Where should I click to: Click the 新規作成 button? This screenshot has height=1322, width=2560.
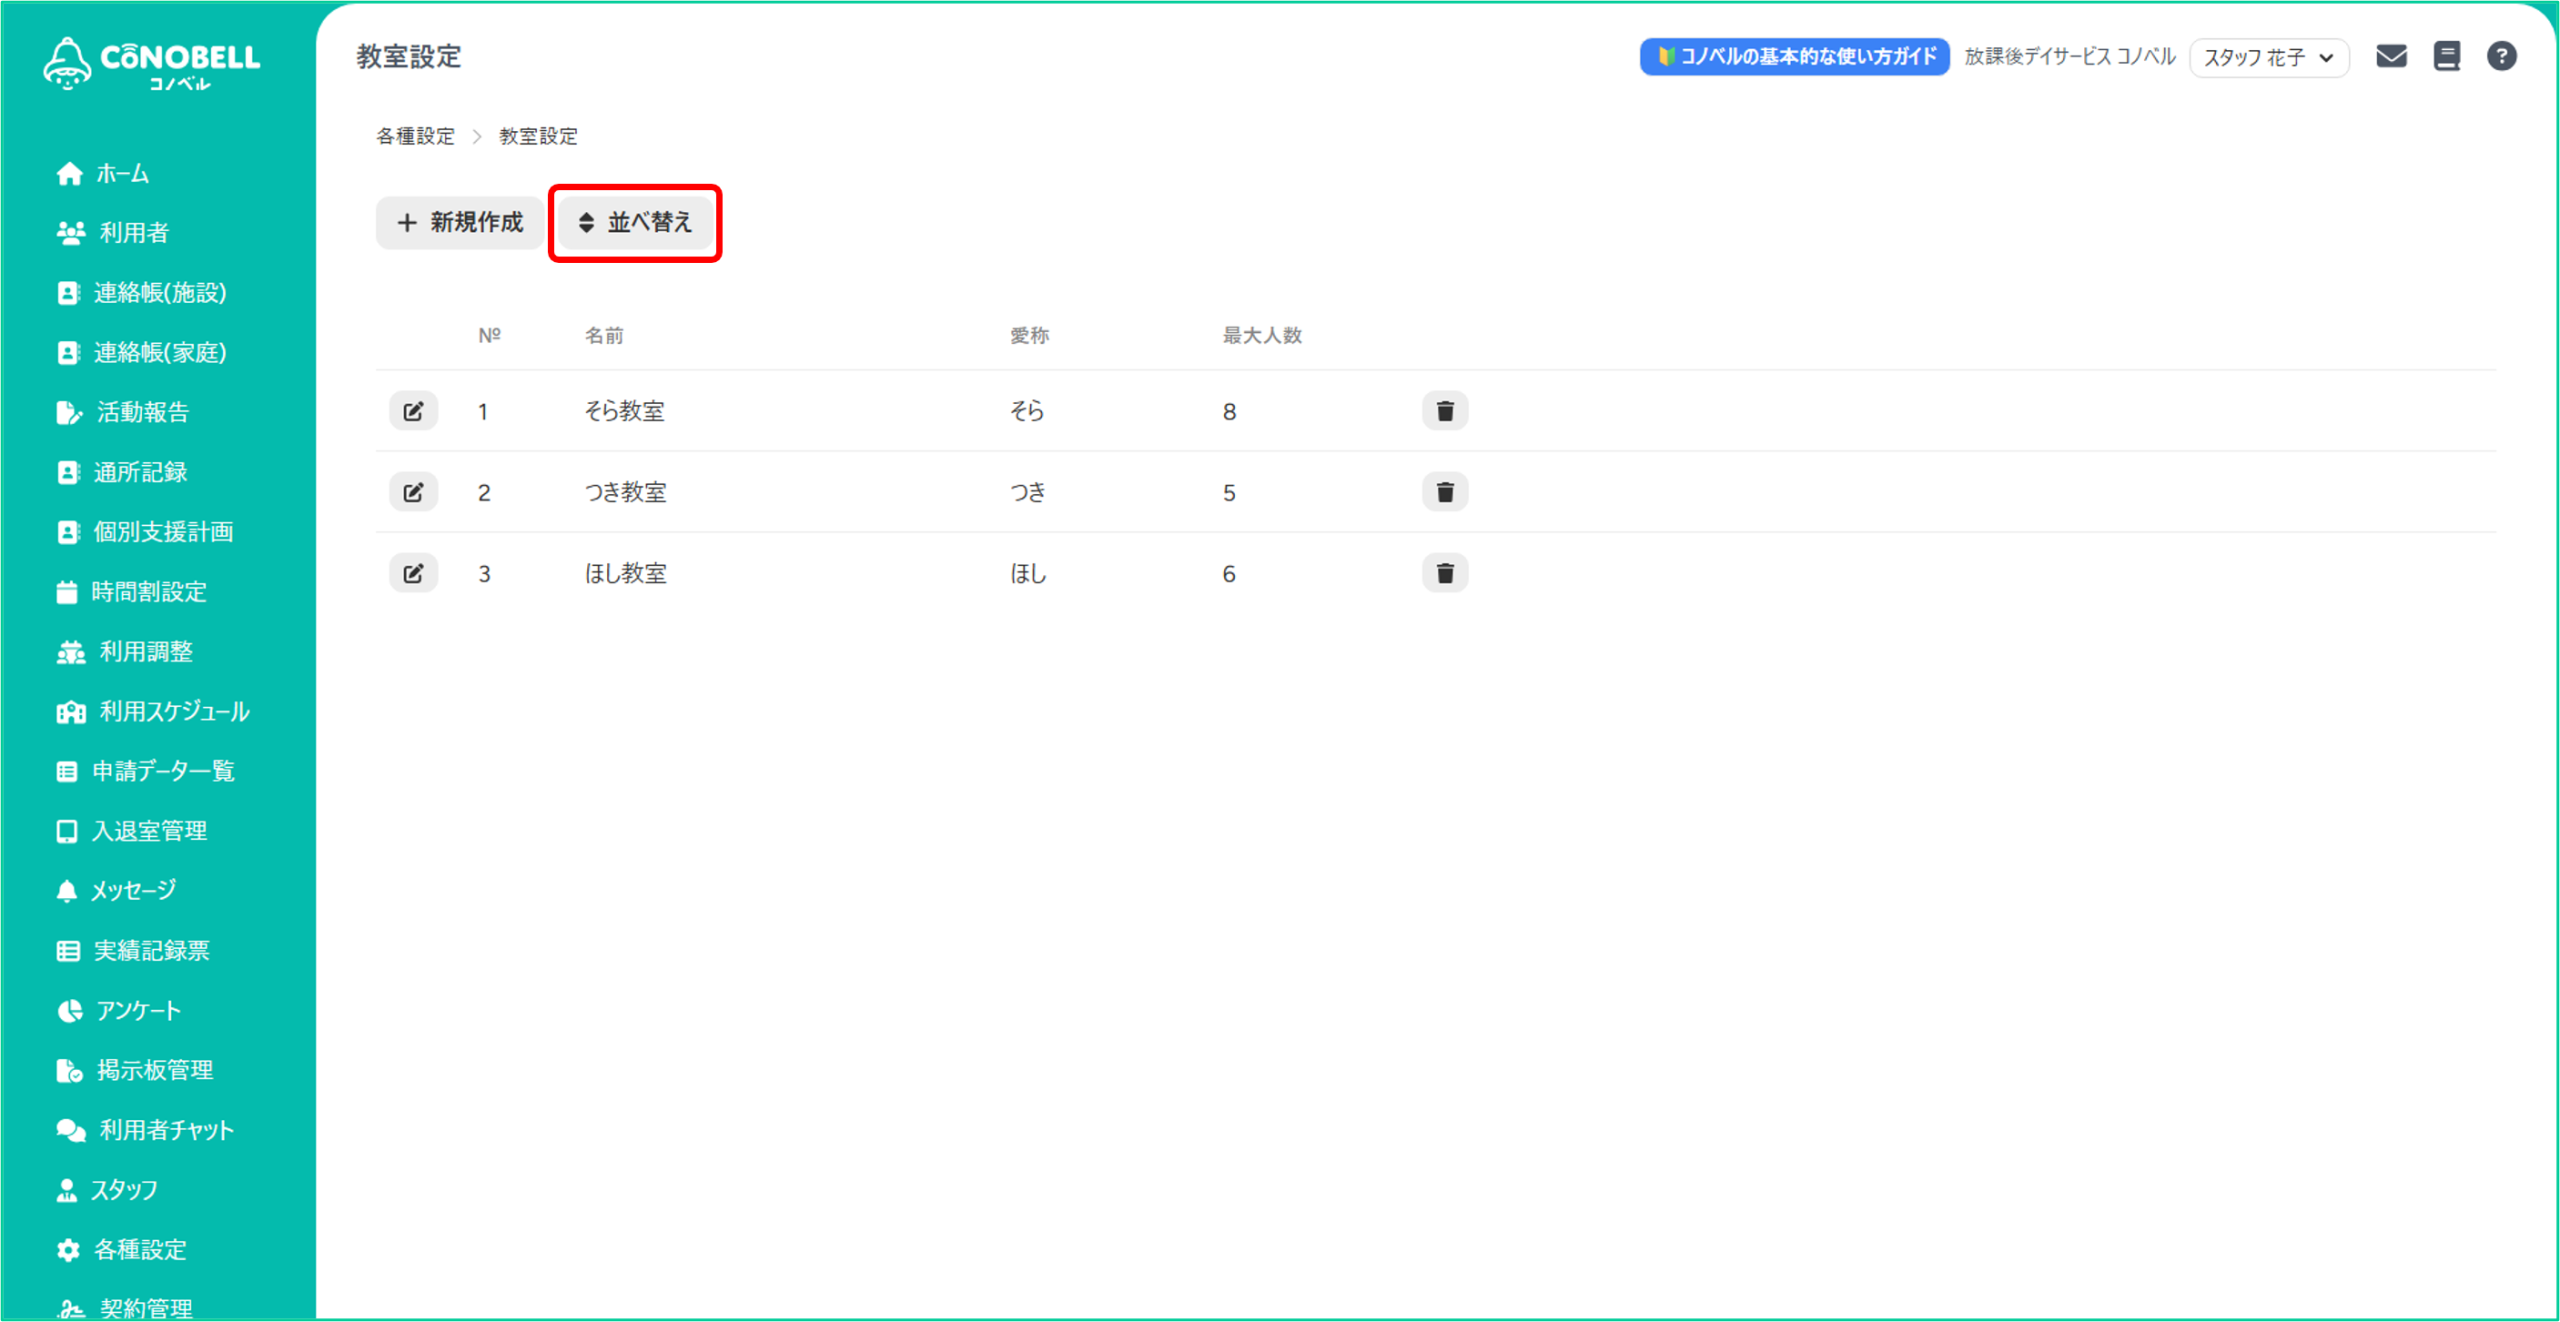pos(460,222)
